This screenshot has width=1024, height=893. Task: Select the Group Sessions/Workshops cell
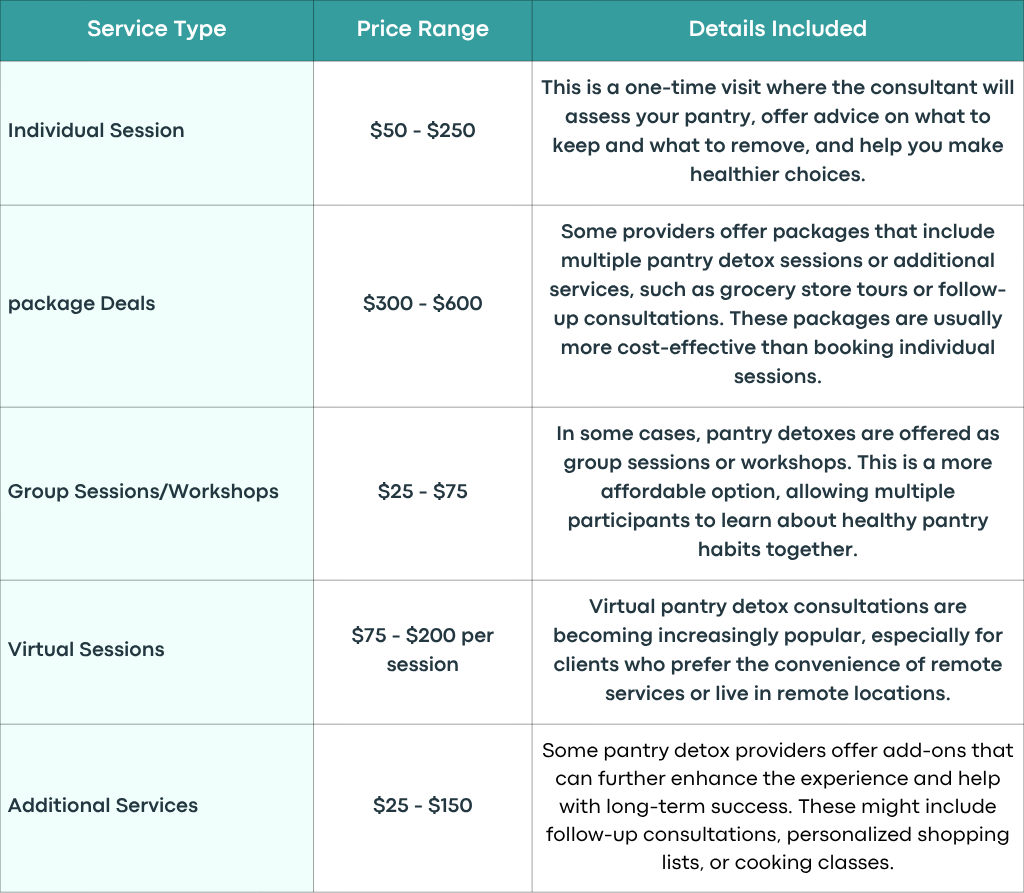[x=157, y=494]
